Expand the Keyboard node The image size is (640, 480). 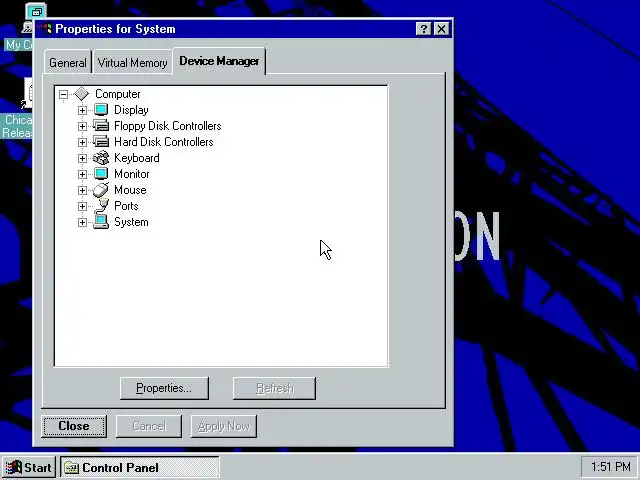click(x=82, y=158)
